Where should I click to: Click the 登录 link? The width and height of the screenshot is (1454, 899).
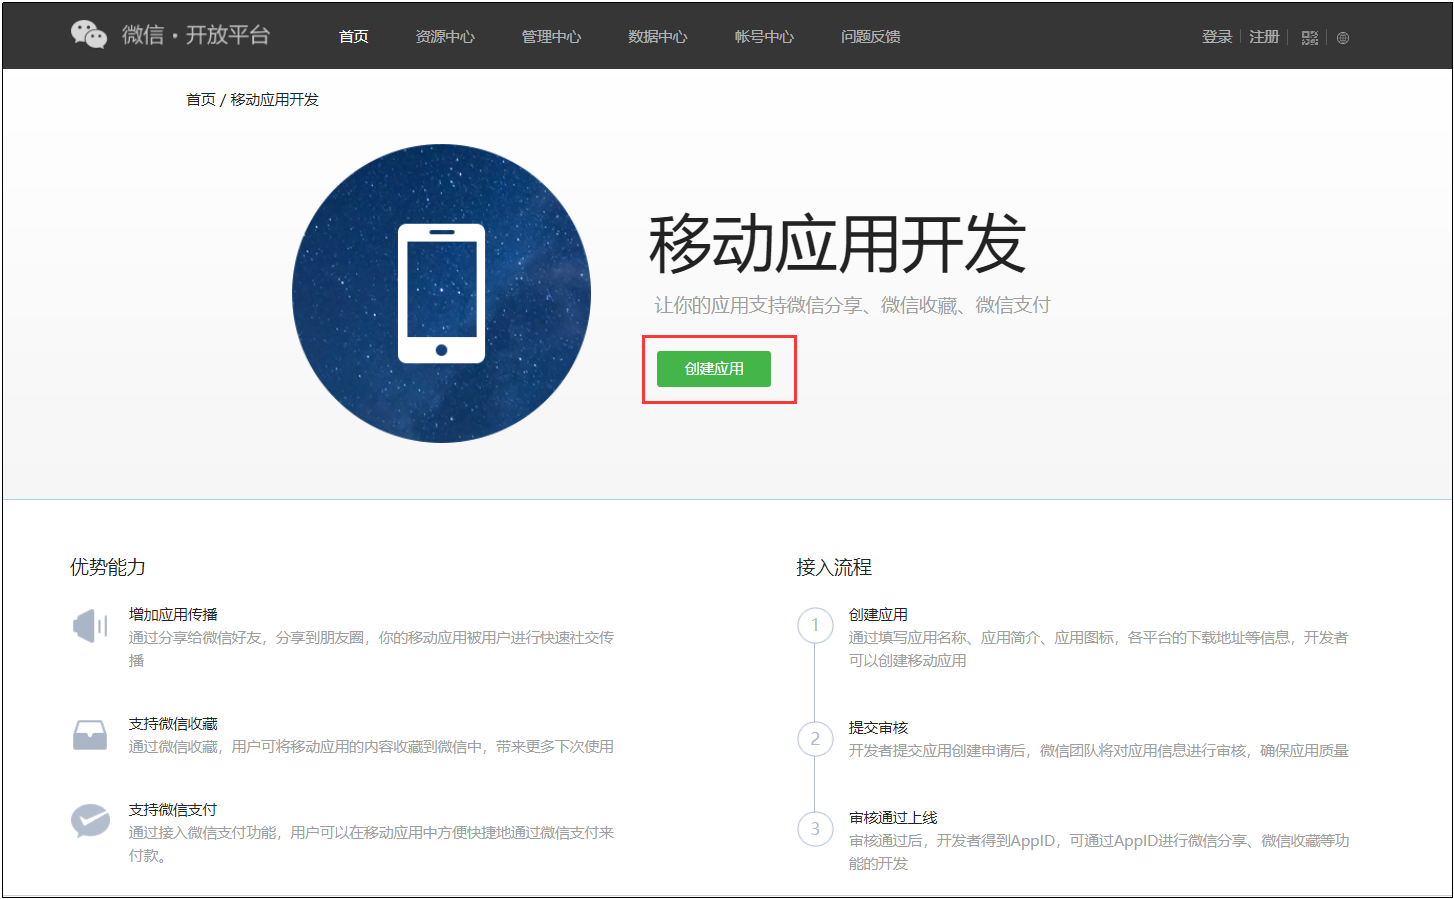1217,37
